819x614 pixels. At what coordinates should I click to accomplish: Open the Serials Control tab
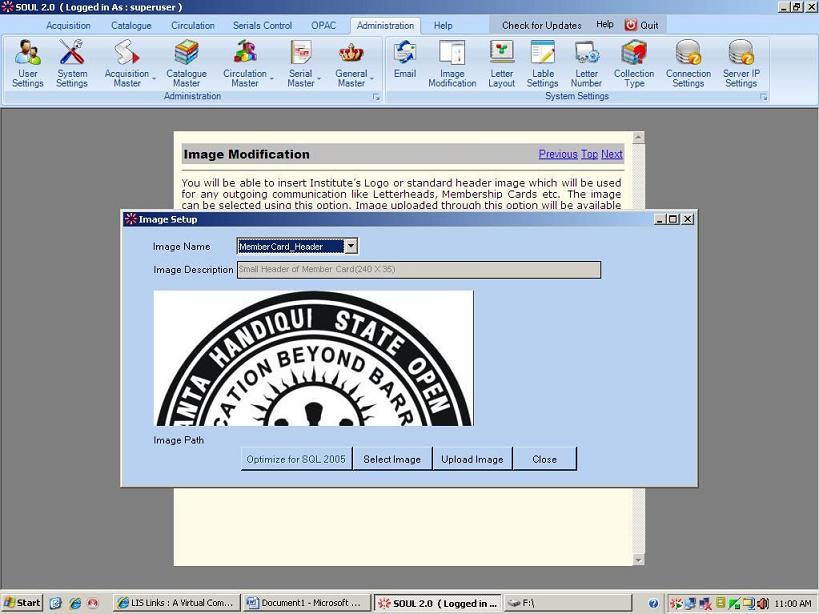click(x=262, y=26)
